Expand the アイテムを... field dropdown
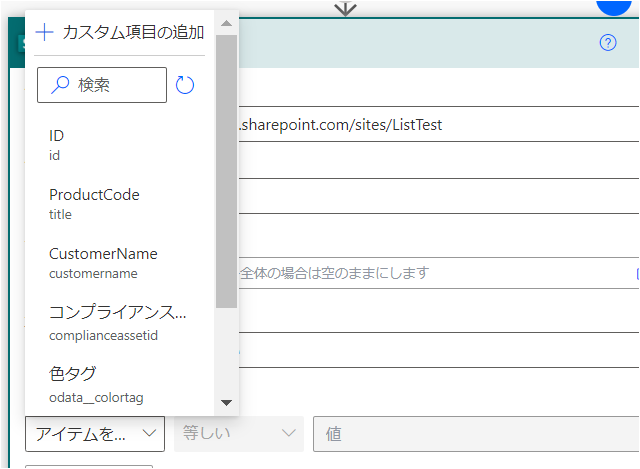 [95, 433]
